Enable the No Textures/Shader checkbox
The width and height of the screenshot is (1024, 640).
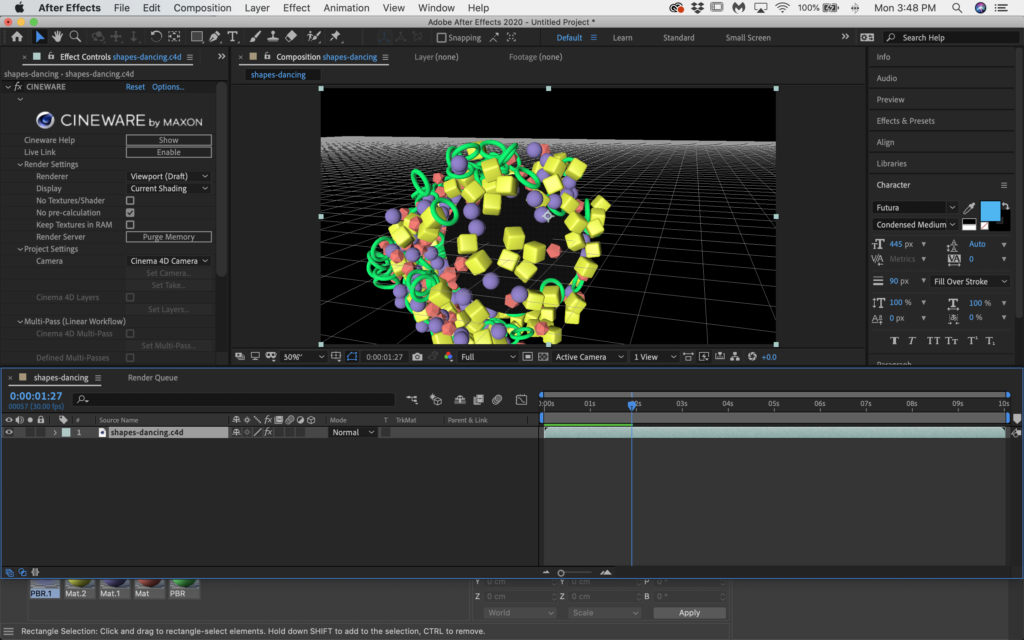click(x=130, y=201)
